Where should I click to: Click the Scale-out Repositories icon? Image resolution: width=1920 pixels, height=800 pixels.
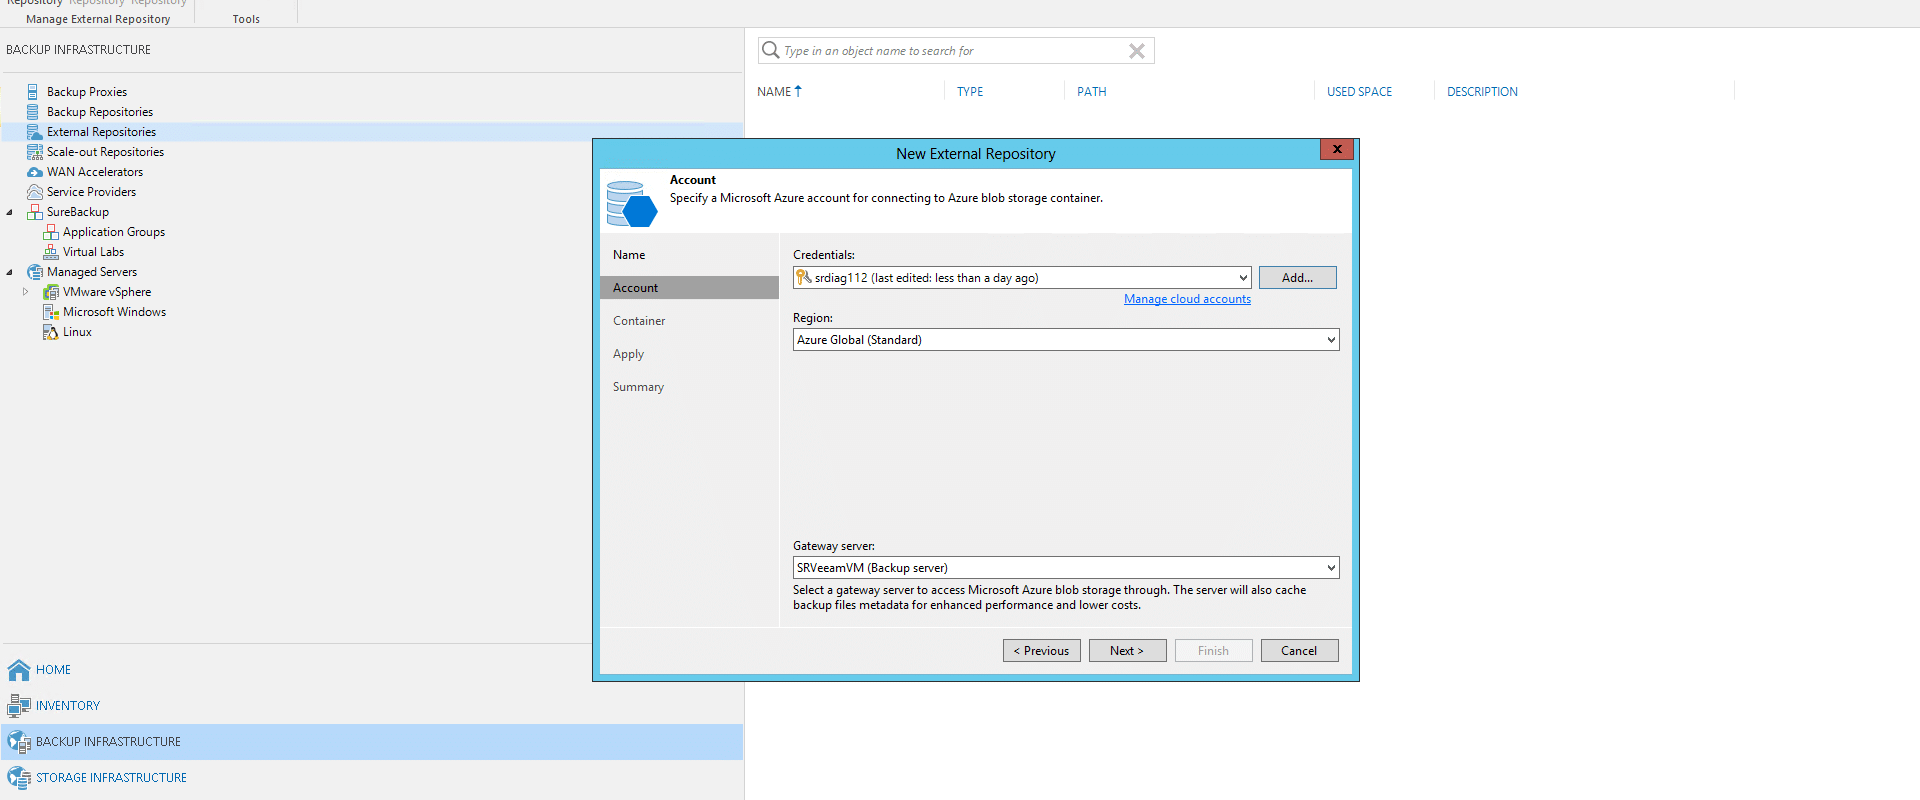tap(34, 152)
